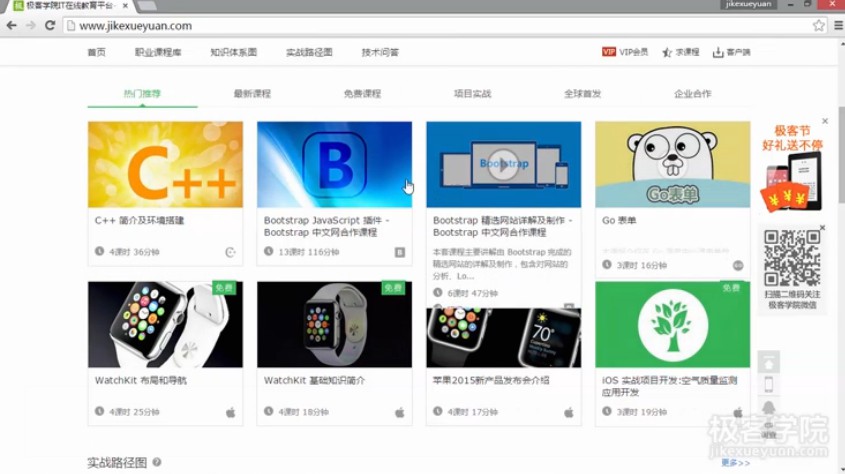
Task: Open a new browser tab
Action: click(x=146, y=6)
